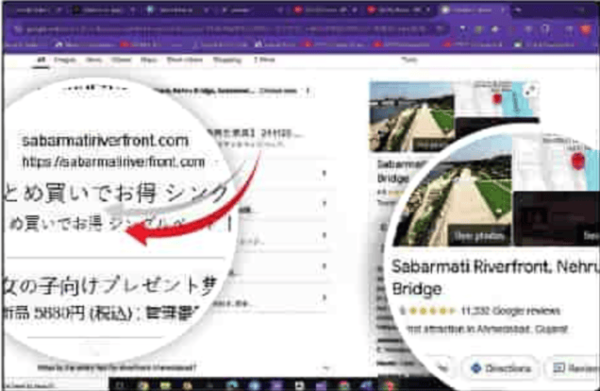Open the Videos search tab
Viewport: 600px width, 391px height.
[121, 60]
